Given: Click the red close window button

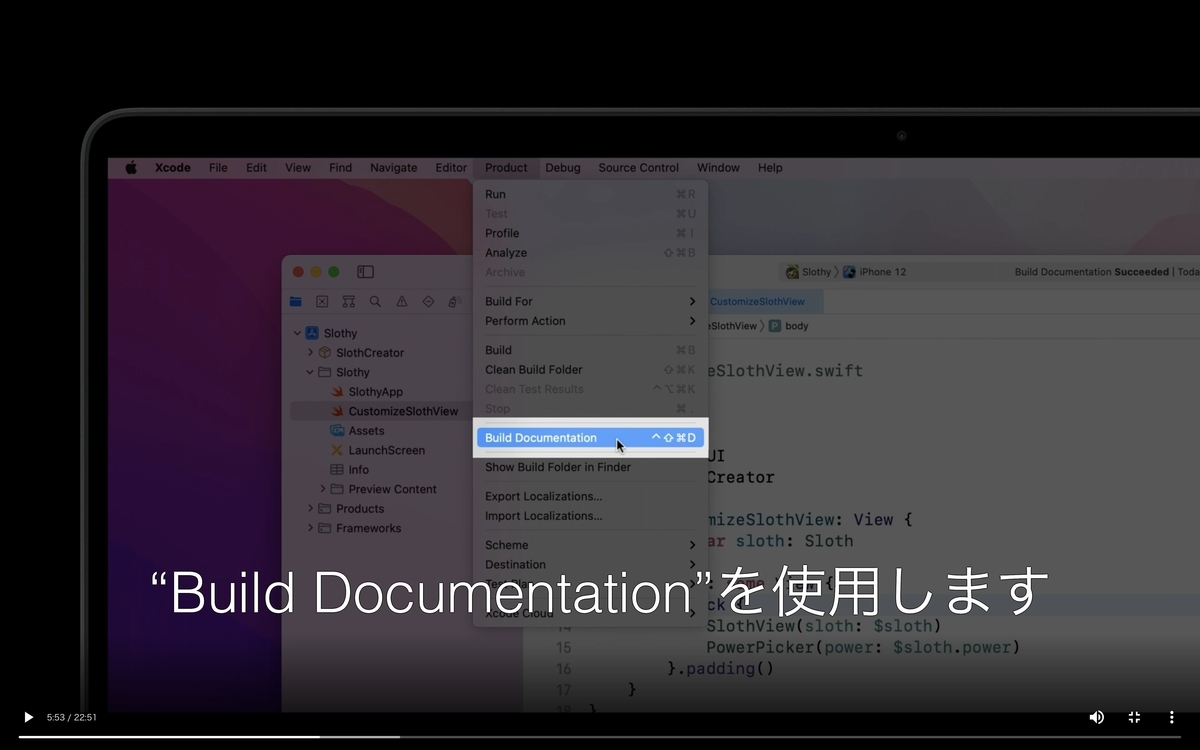Looking at the screenshot, I should pos(298,272).
